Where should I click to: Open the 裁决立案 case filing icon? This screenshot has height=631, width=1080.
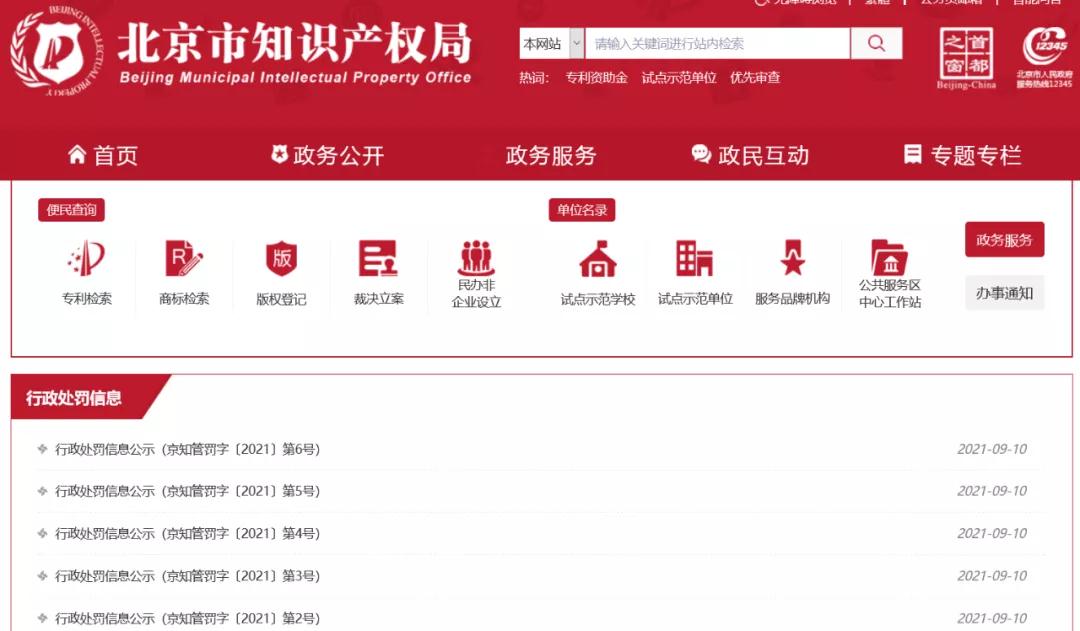tap(378, 260)
